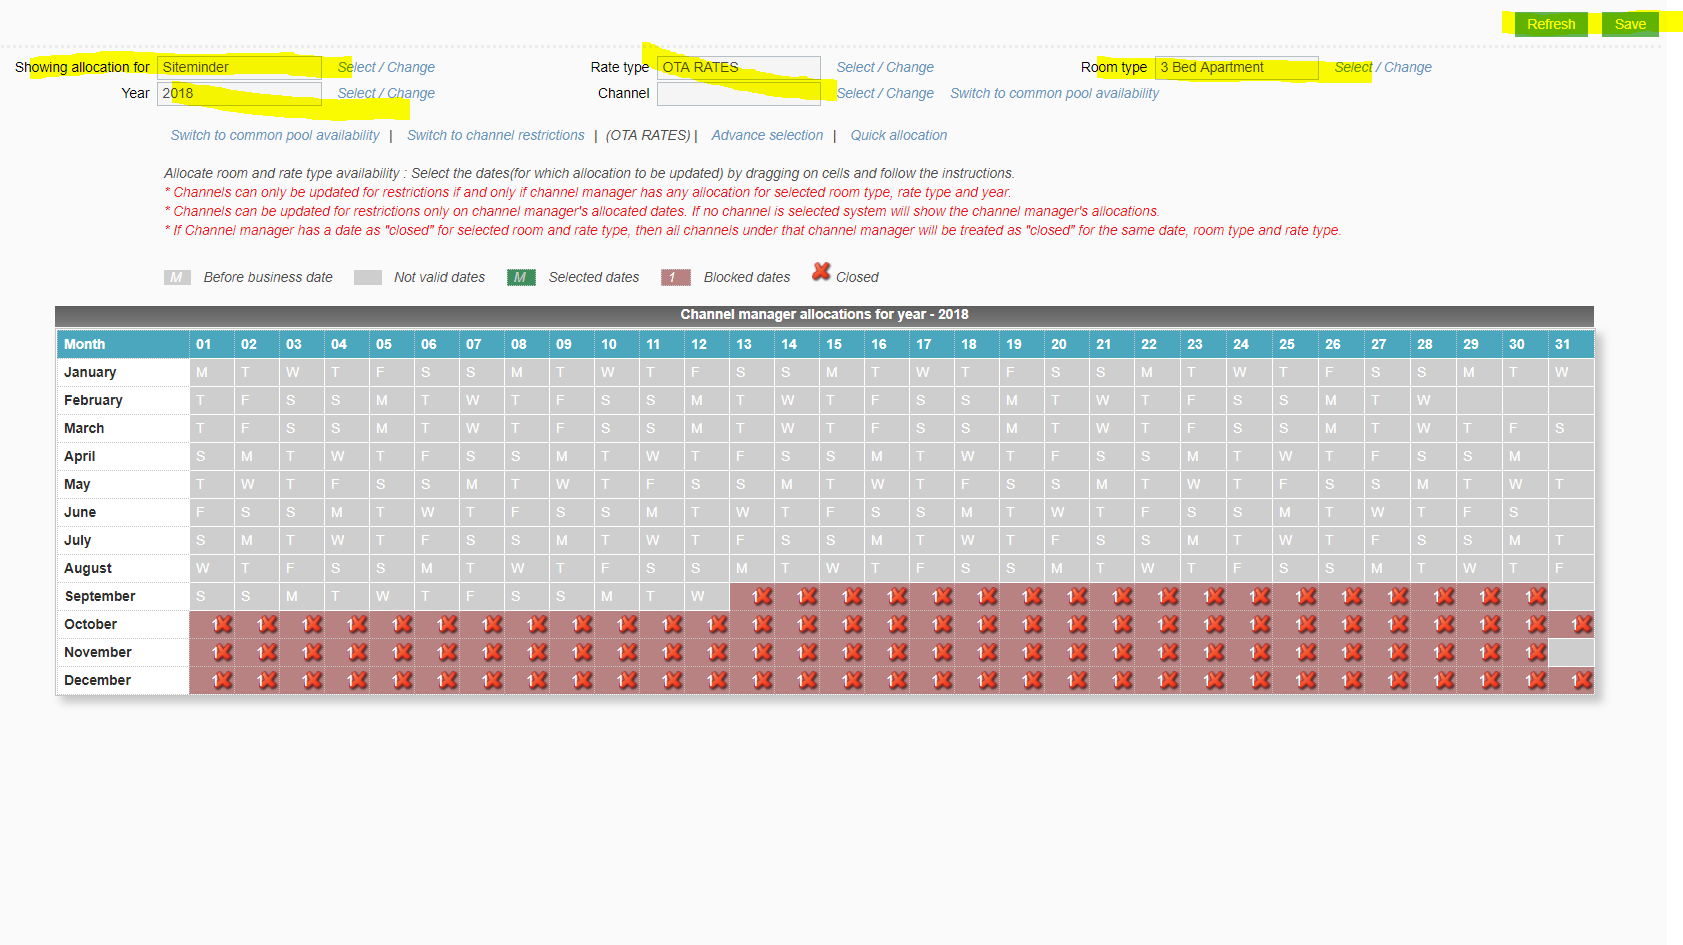Select closed icon on September 25

[1306, 596]
